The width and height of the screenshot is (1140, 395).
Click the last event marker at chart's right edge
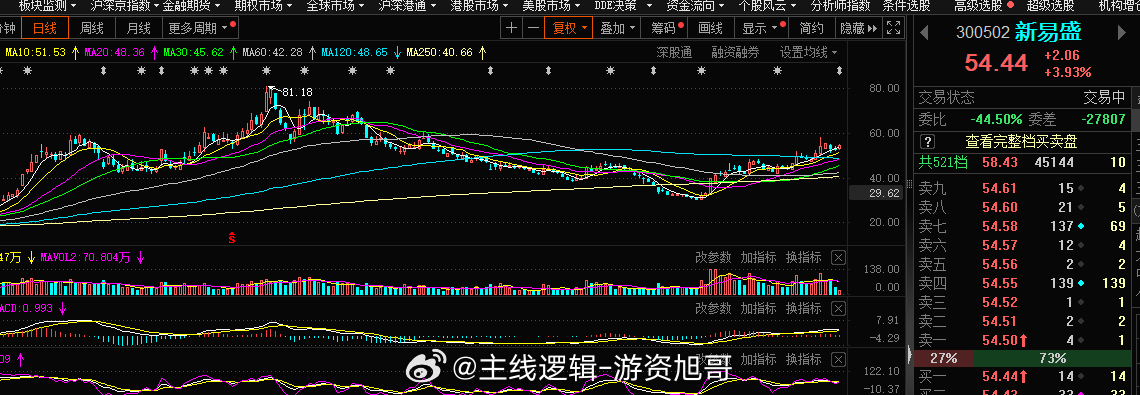click(x=839, y=71)
